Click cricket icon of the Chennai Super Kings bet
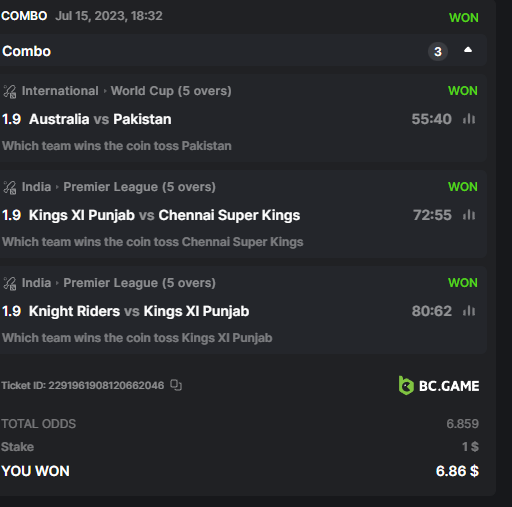The height and width of the screenshot is (507, 512). (10, 187)
